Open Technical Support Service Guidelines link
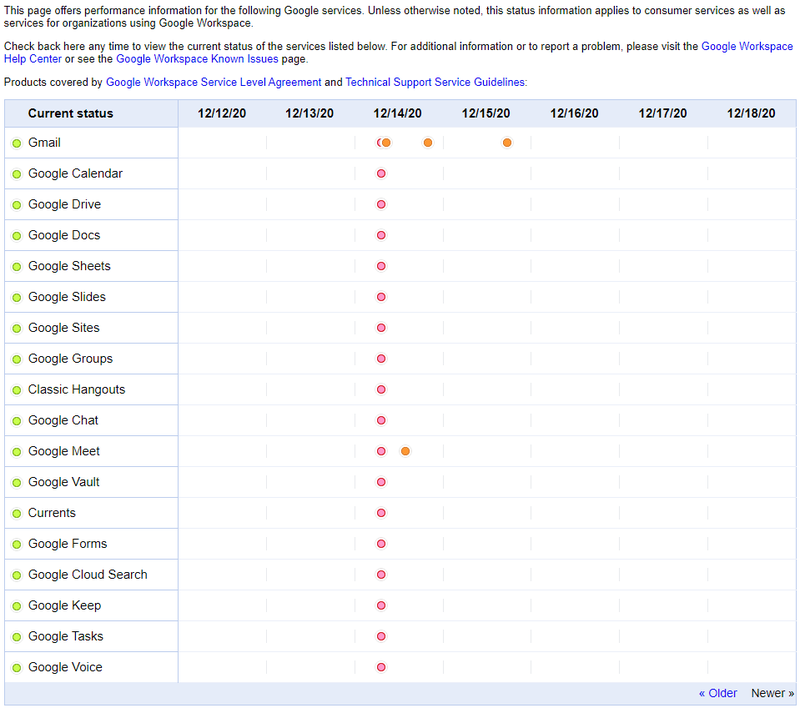The width and height of the screenshot is (800, 708). click(x=435, y=83)
